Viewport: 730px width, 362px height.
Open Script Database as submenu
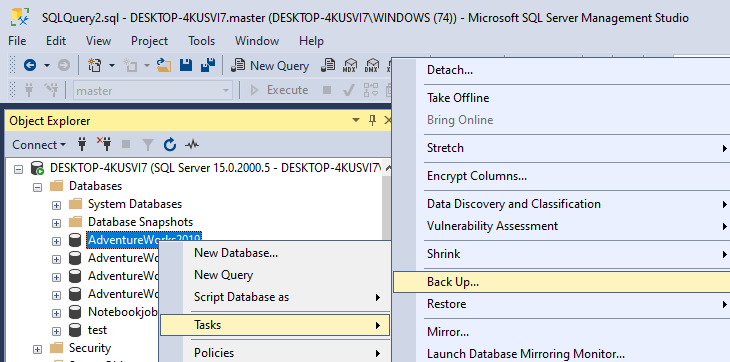[x=275, y=297]
